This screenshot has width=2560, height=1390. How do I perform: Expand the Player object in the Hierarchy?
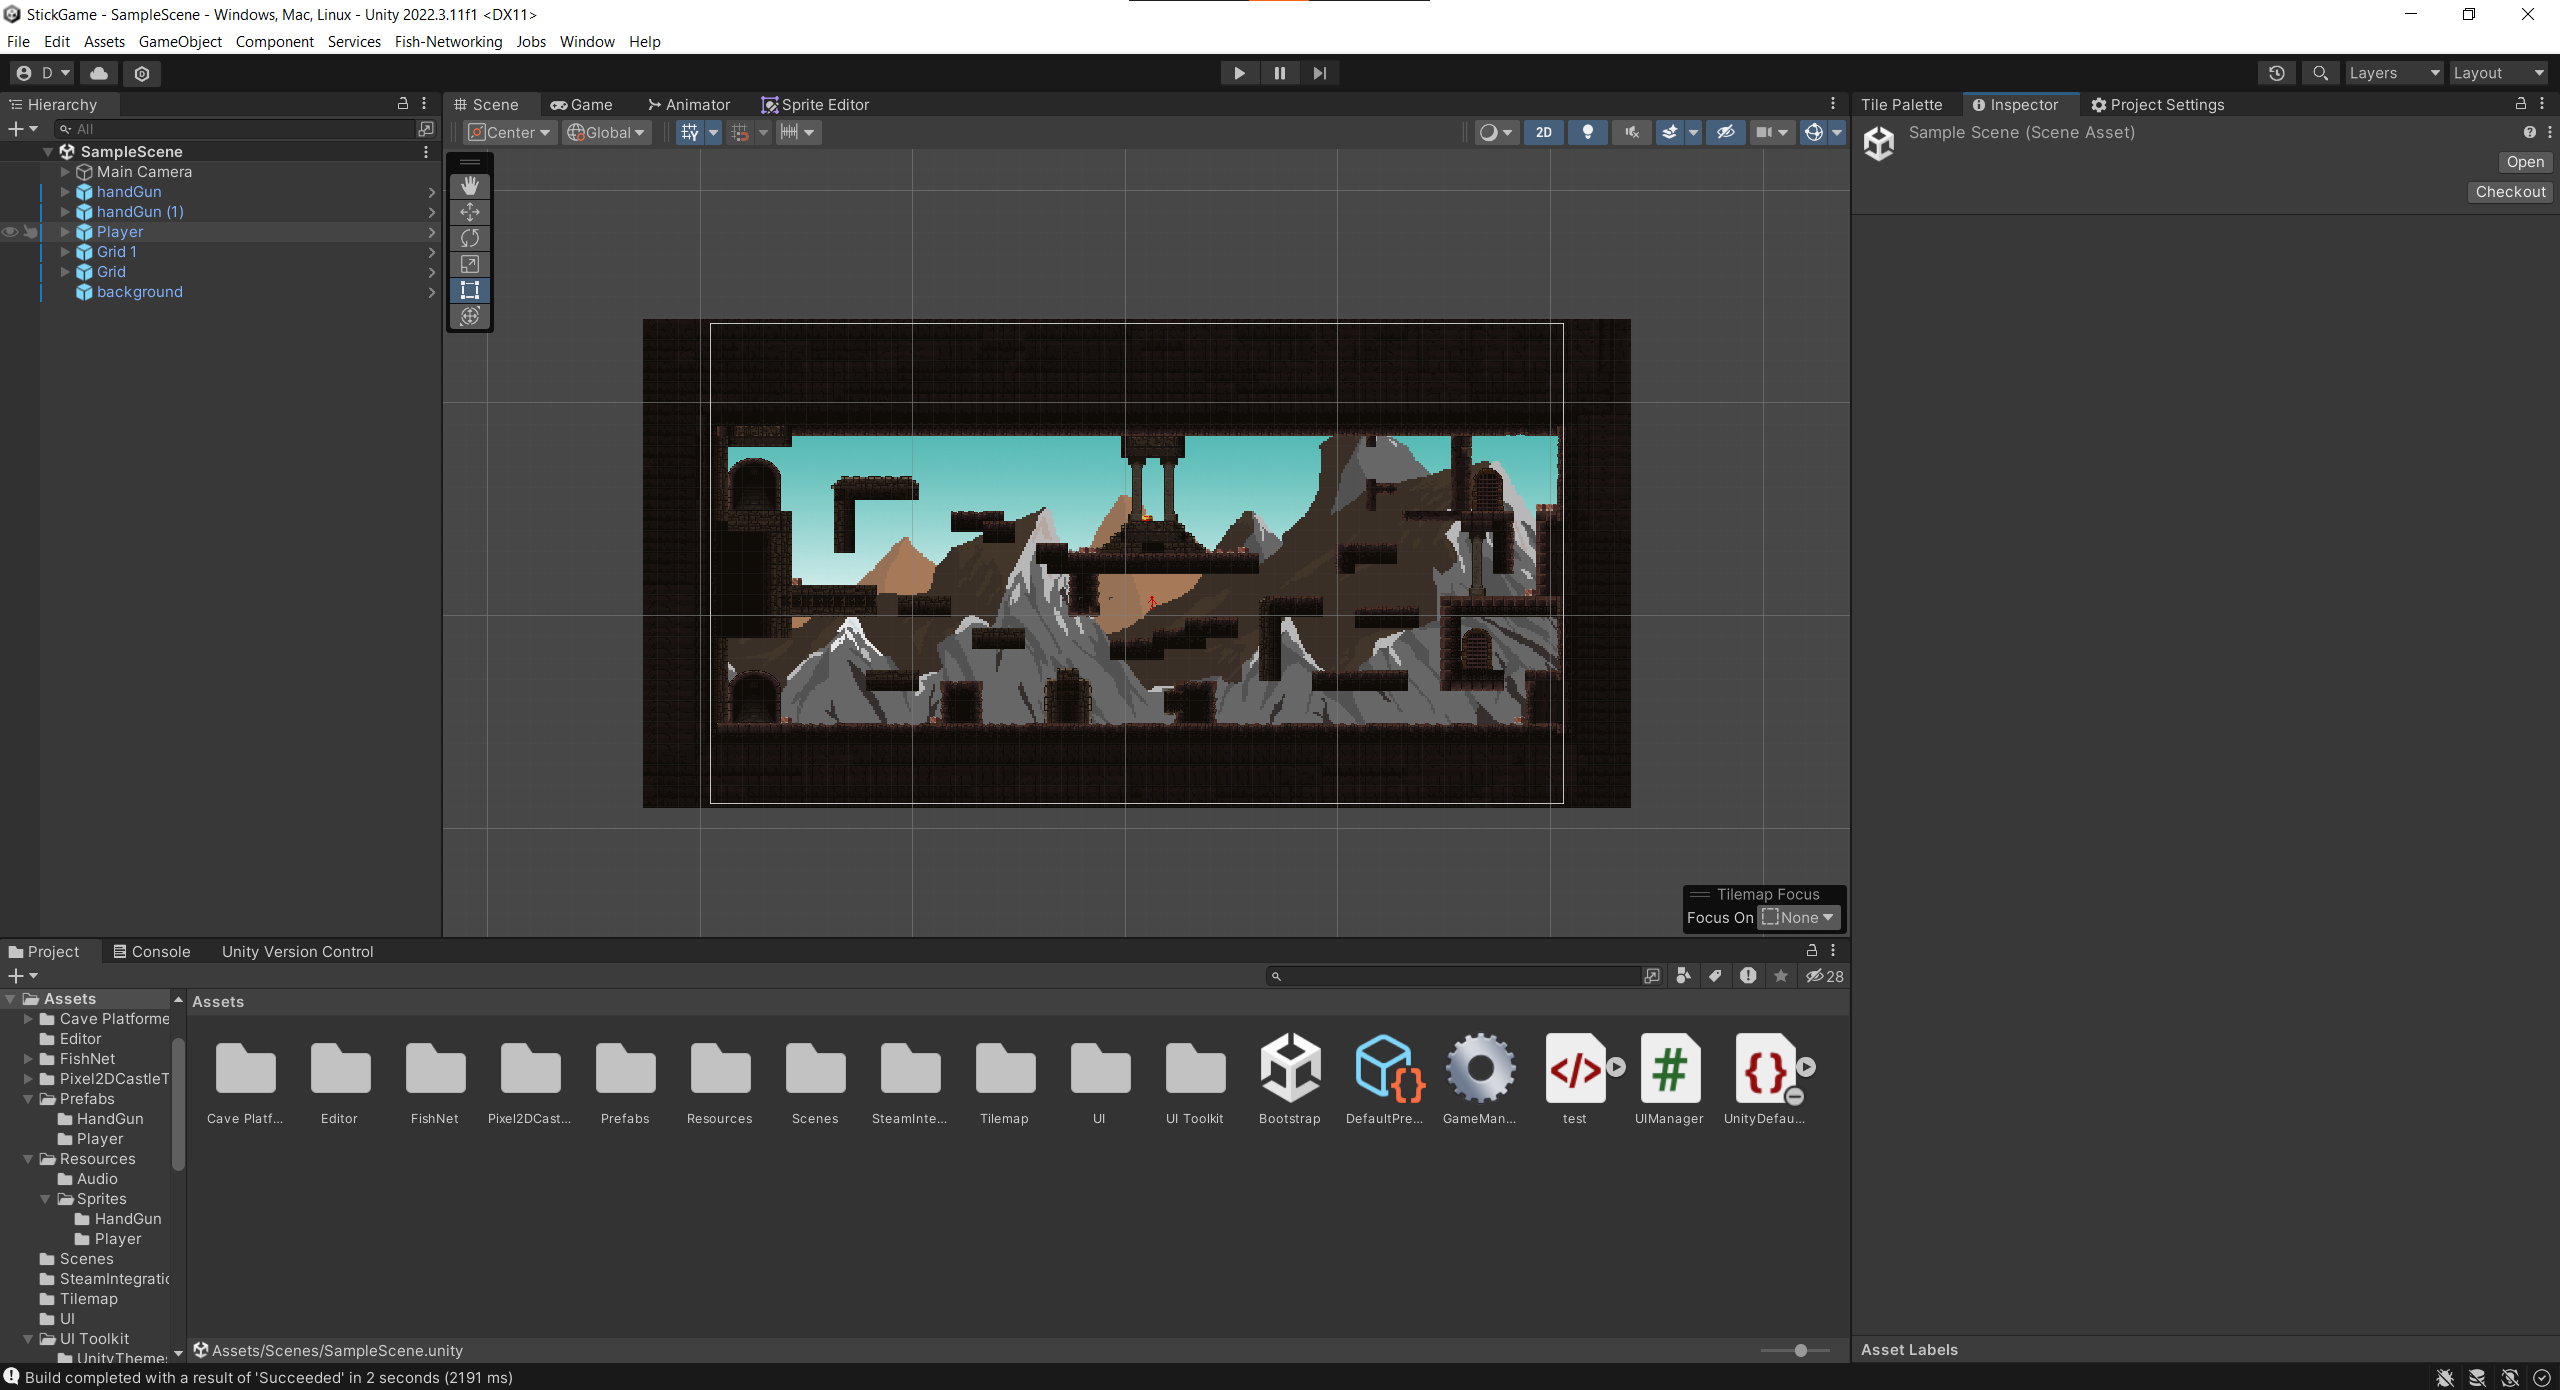(x=65, y=231)
